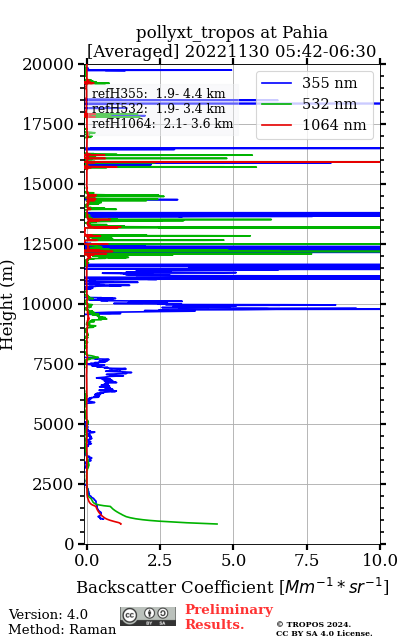Screen dimensions: 400x640
Task: Click the Creative Commons license badge
Action: (x=148, y=616)
